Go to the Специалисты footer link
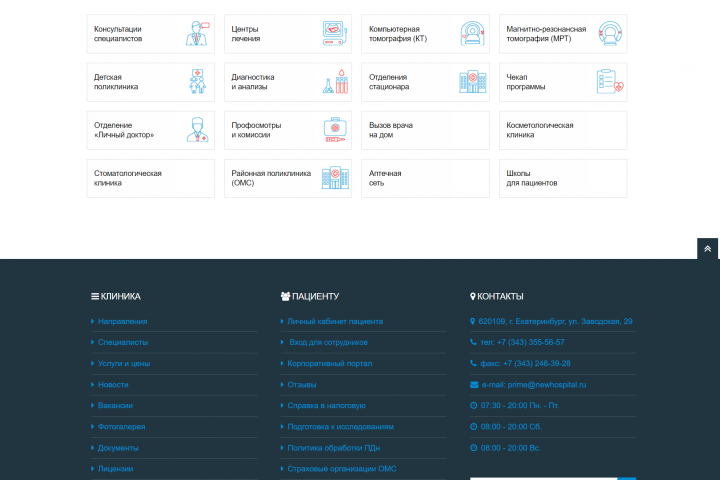Screen dimensions: 720x480 [x=123, y=342]
